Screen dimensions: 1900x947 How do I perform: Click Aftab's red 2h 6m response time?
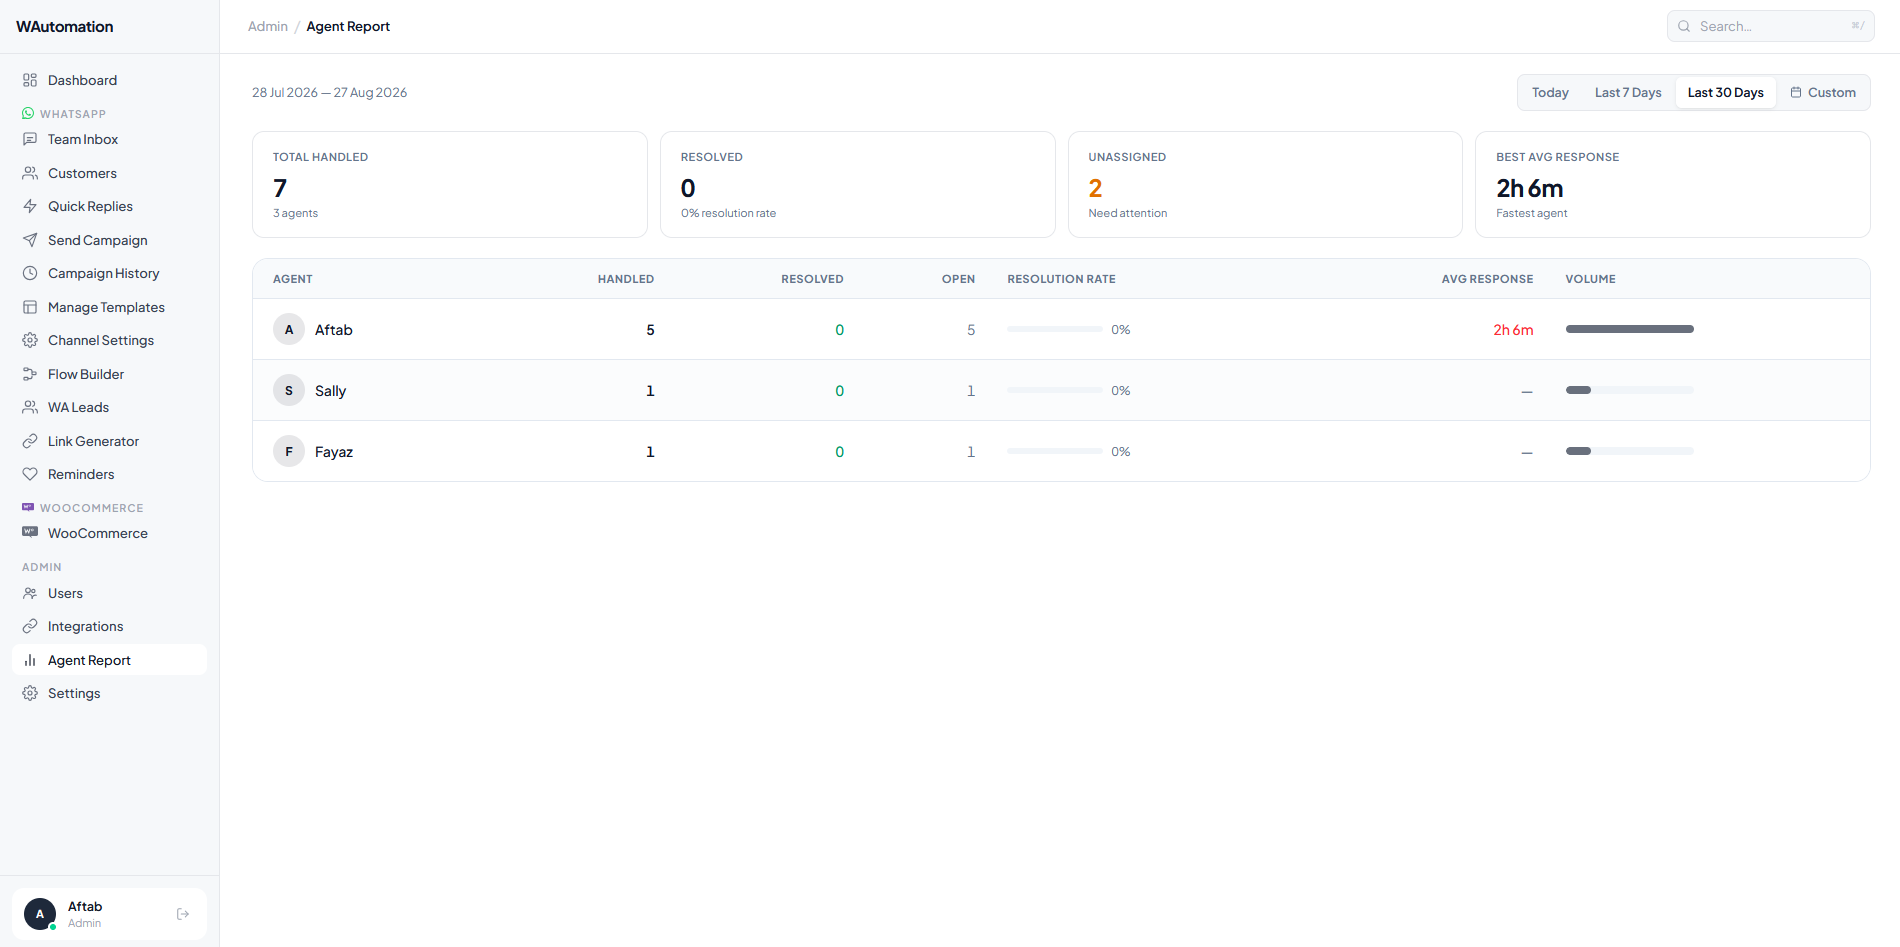pyautogui.click(x=1513, y=330)
